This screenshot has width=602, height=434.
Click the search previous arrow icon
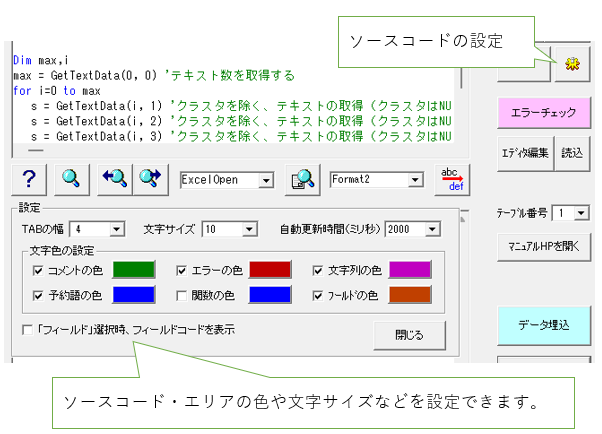pyautogui.click(x=114, y=179)
